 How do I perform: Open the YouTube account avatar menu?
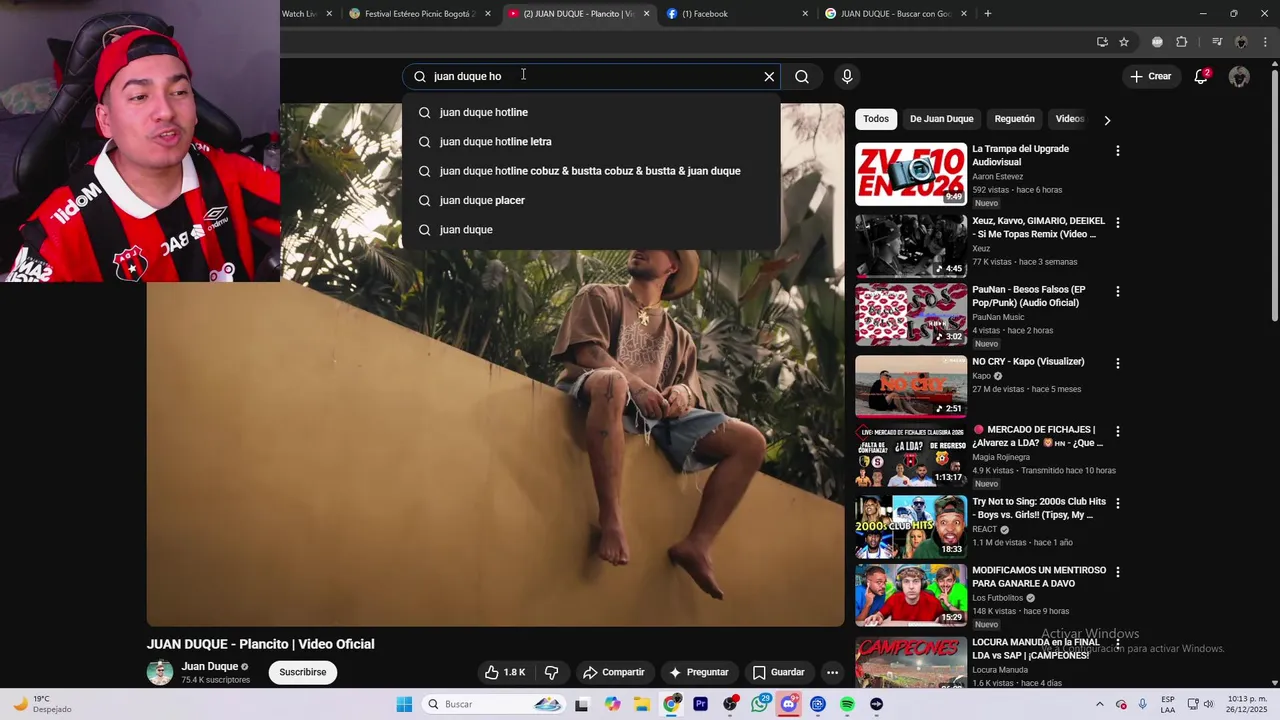pos(1239,76)
